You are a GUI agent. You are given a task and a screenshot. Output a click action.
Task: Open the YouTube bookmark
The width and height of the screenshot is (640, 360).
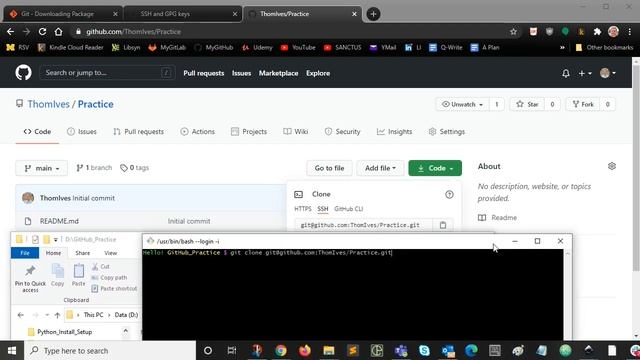pyautogui.click(x=298, y=47)
